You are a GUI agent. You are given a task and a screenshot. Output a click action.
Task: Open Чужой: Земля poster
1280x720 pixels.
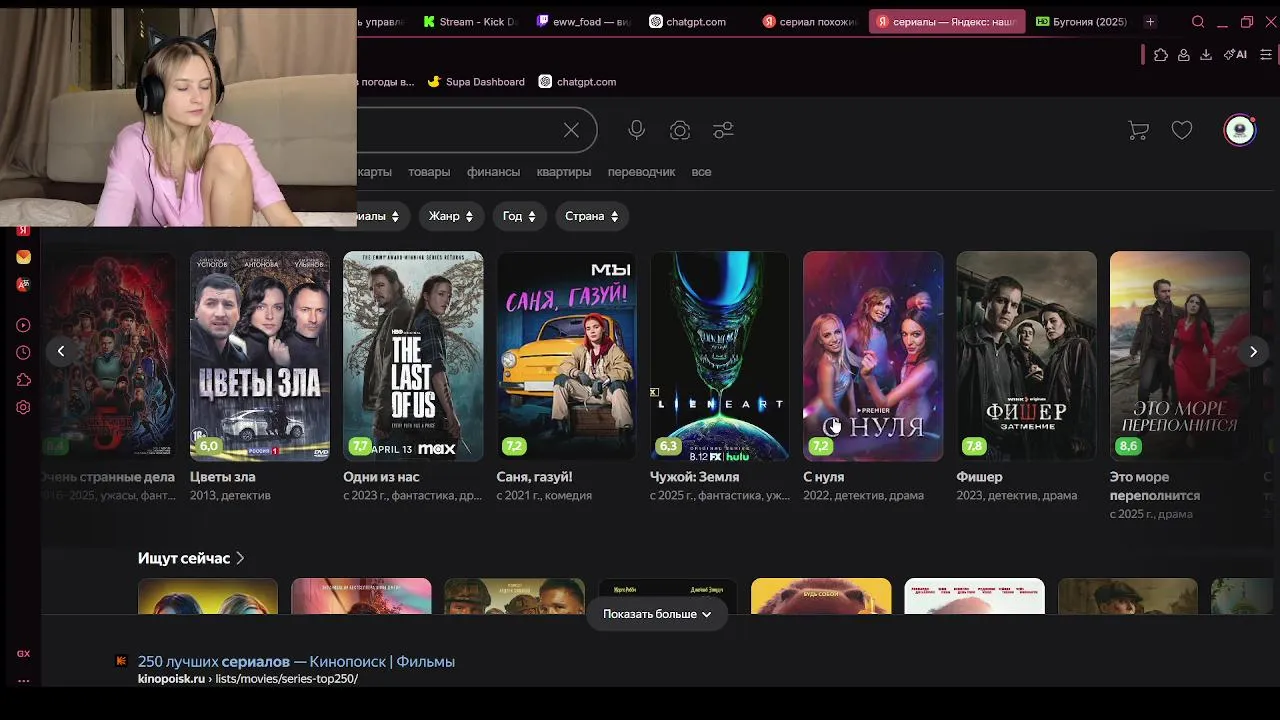pyautogui.click(x=720, y=356)
